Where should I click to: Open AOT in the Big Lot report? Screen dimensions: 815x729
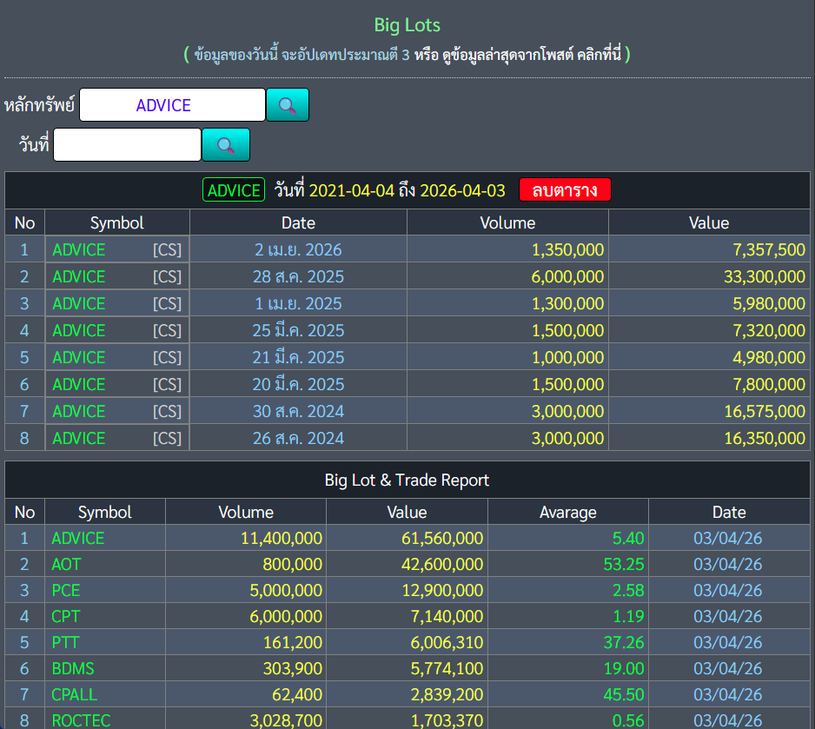click(66, 565)
